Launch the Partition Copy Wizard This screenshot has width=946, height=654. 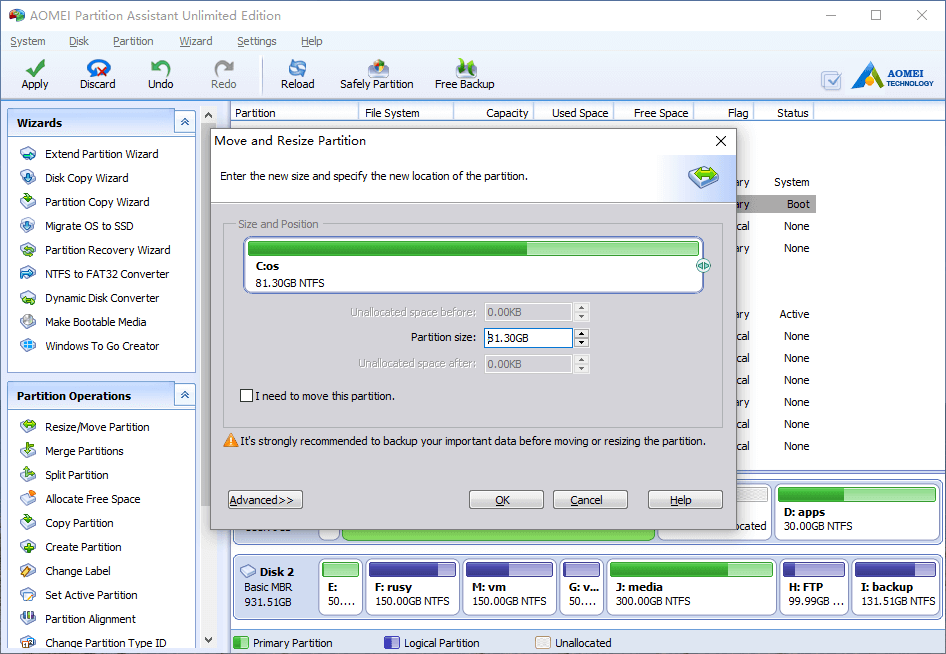pyautogui.click(x=97, y=202)
